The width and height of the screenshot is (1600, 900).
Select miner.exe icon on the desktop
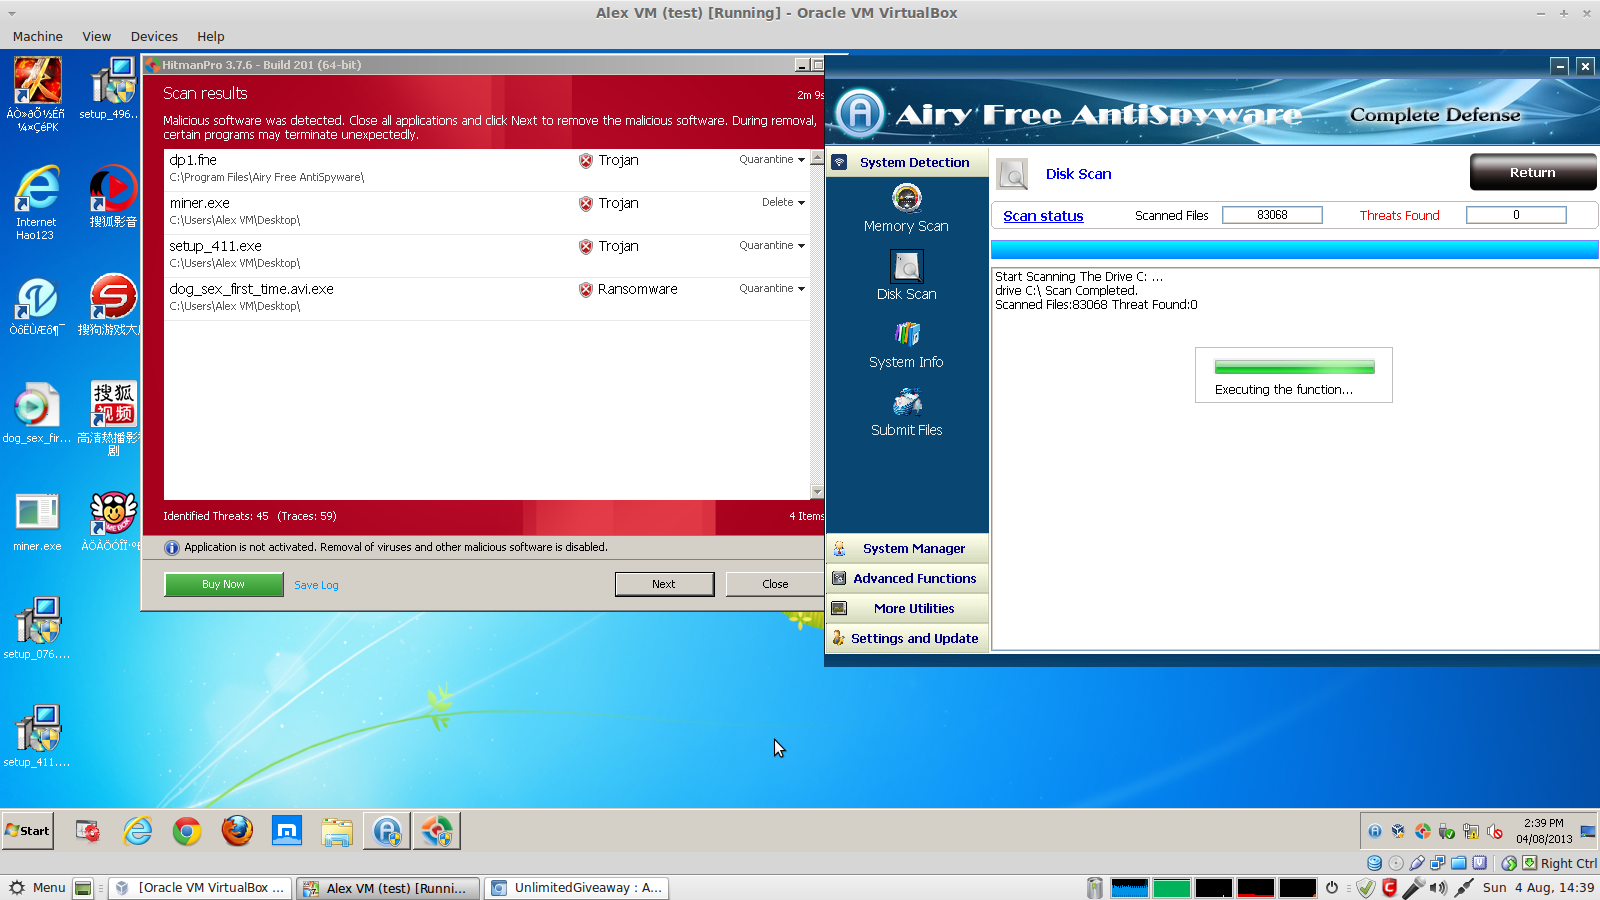37,523
